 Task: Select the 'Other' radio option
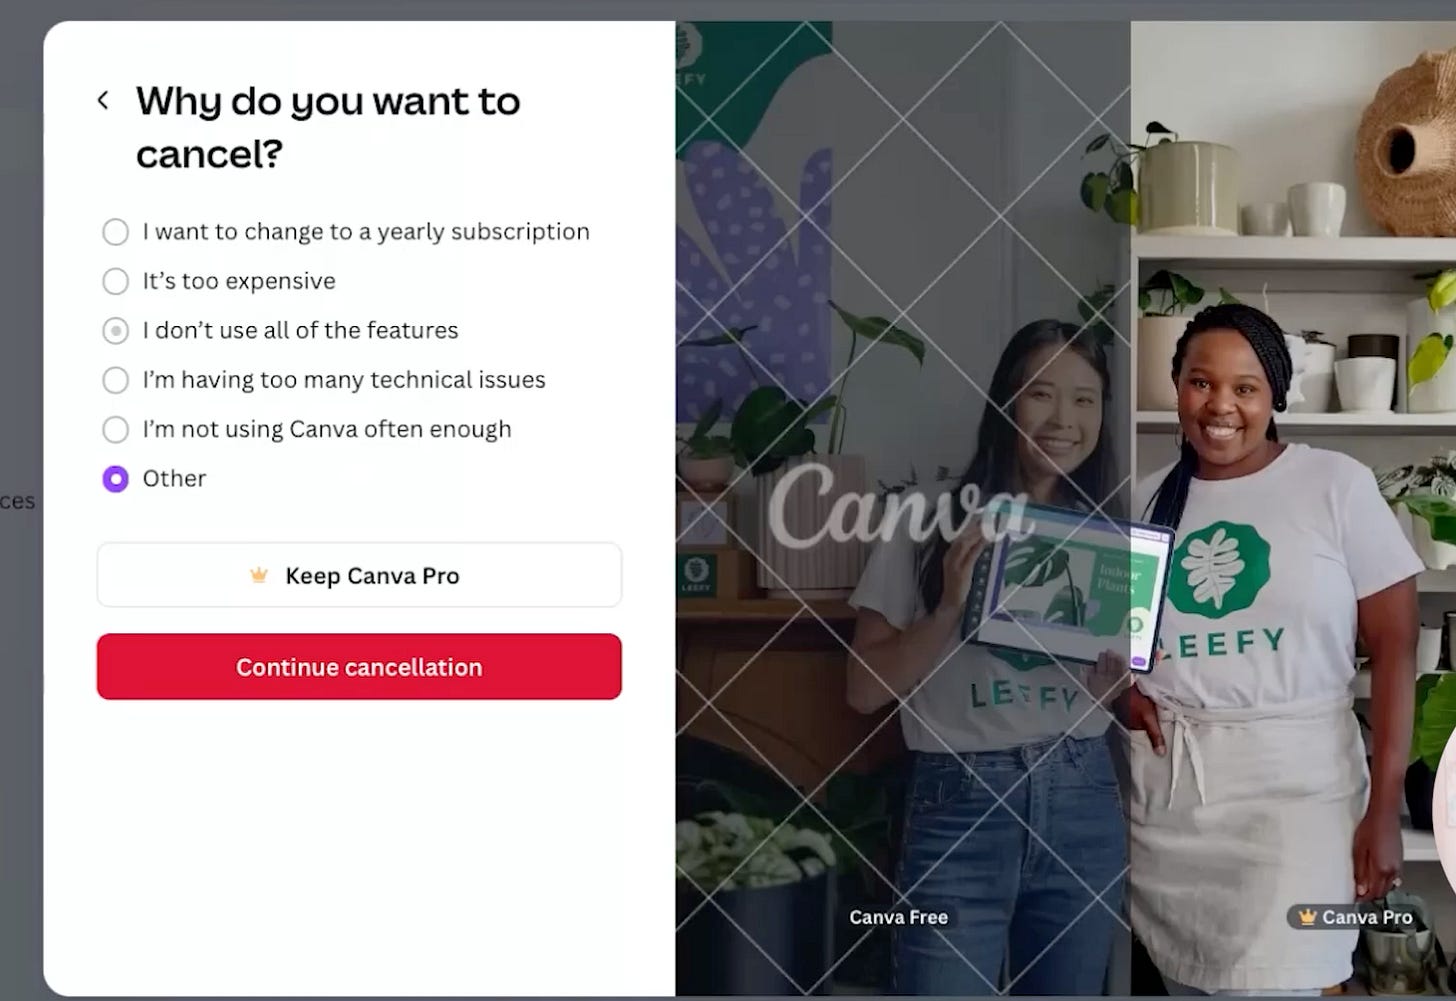click(x=116, y=479)
